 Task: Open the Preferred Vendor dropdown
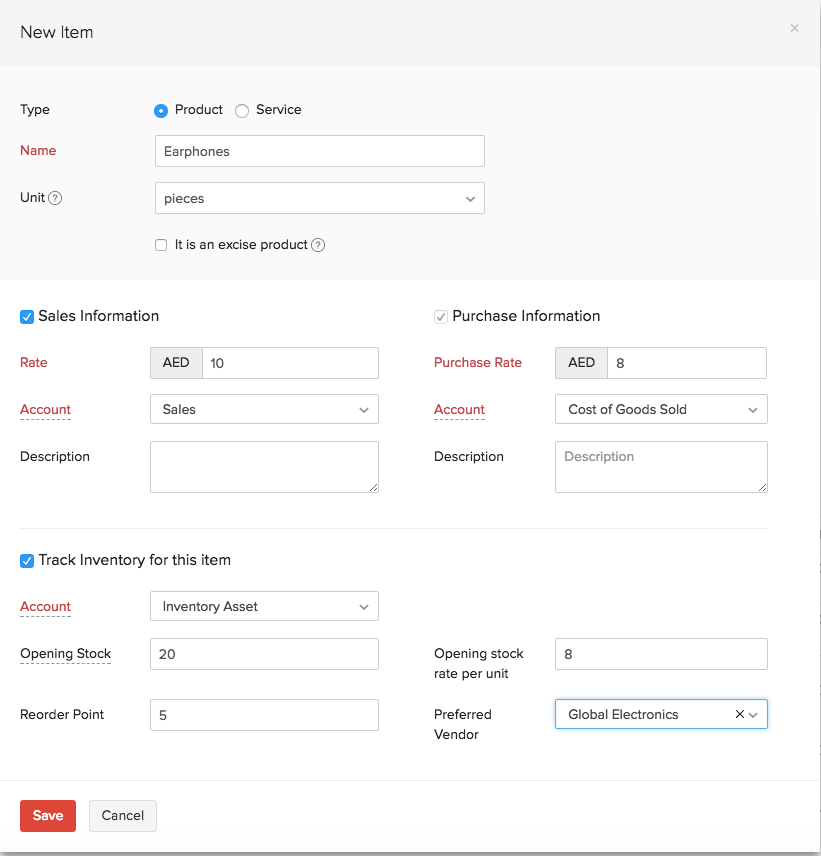757,714
